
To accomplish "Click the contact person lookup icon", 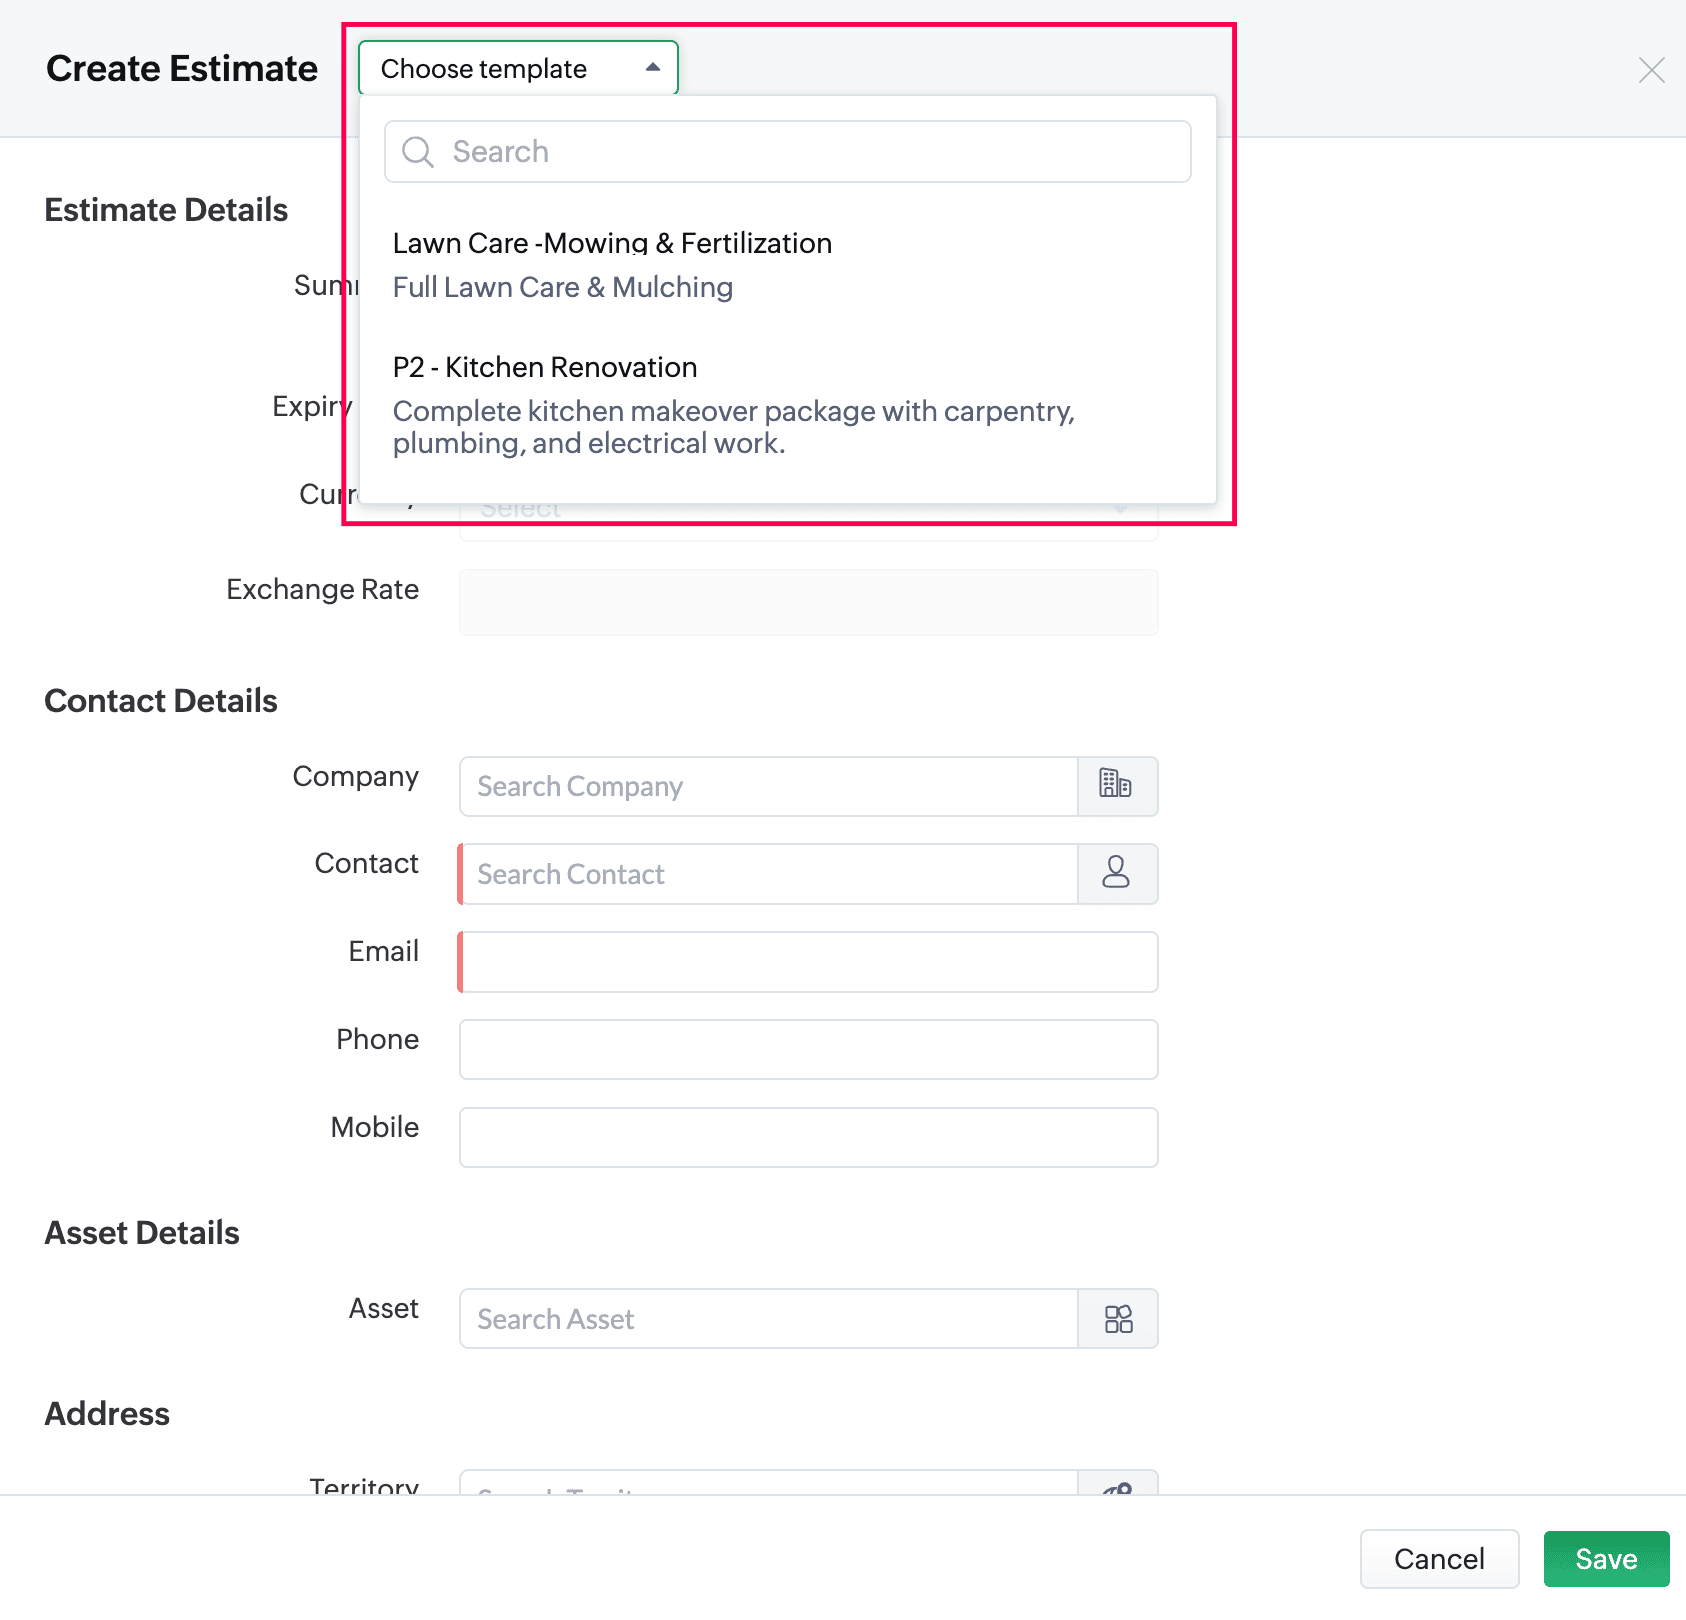I will point(1117,874).
